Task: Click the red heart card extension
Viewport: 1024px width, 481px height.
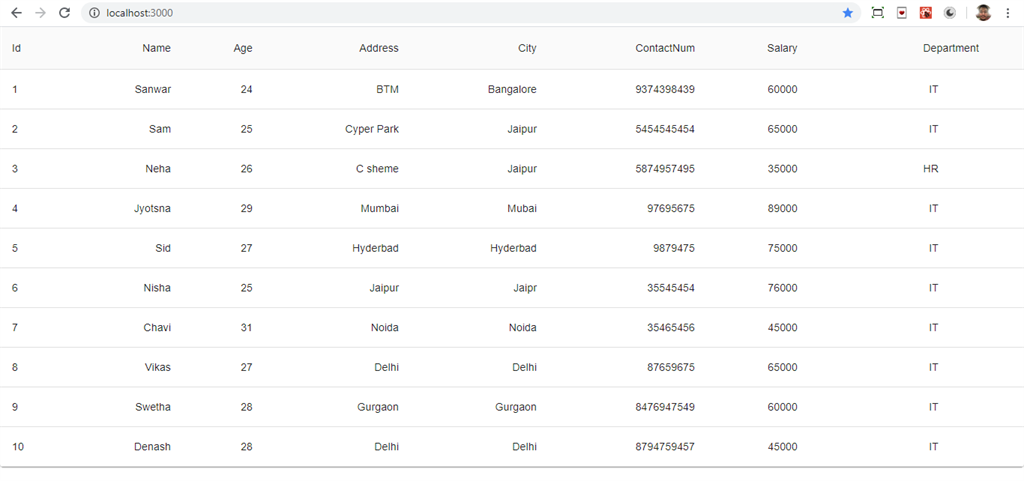Action: click(x=902, y=13)
